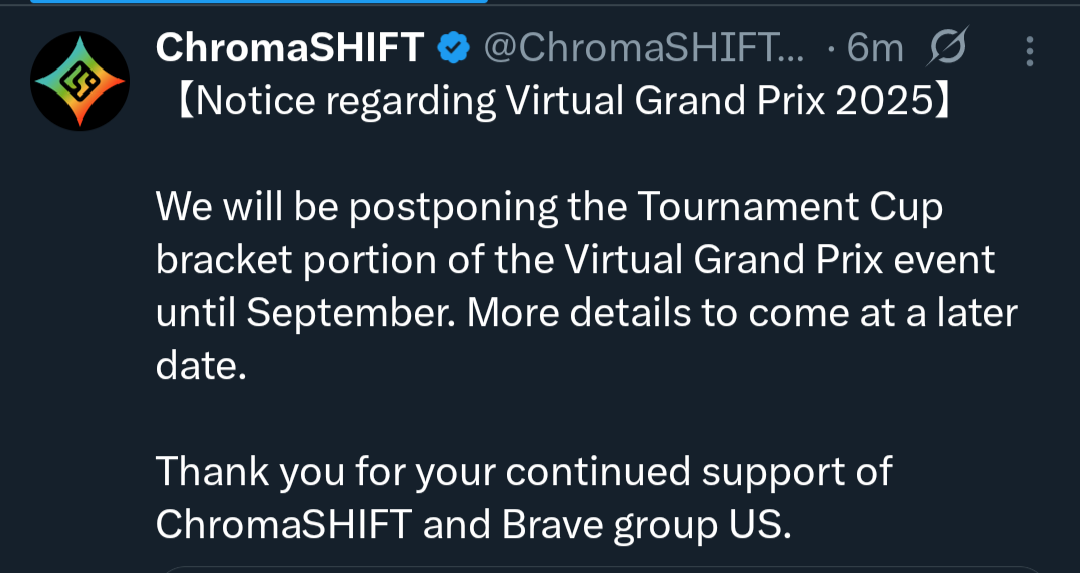Click 'Thank you for your continued support' line
The width and height of the screenshot is (1080, 573).
point(524,472)
